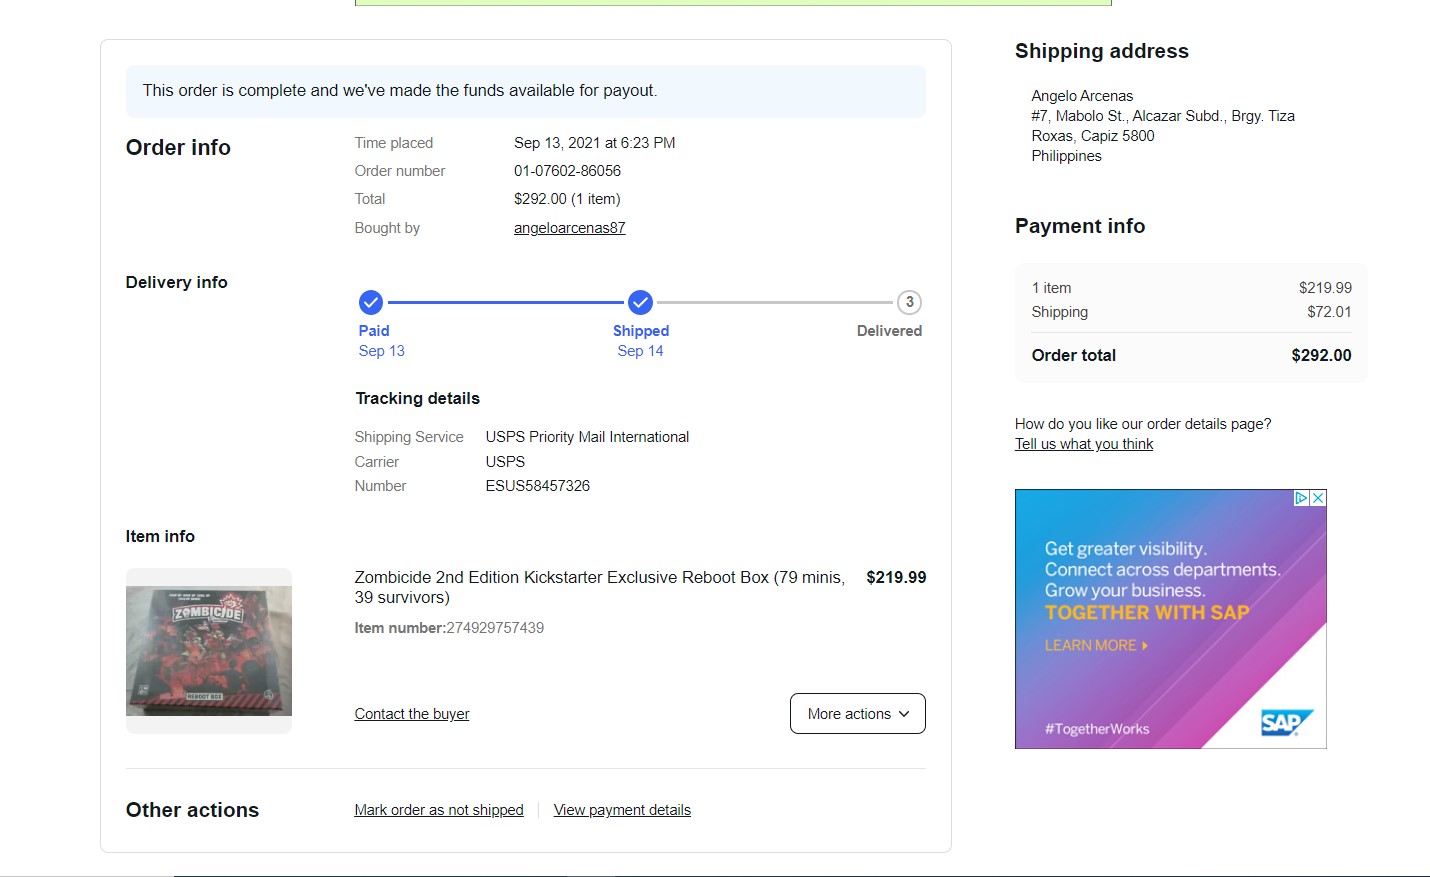Image resolution: width=1430 pixels, height=877 pixels.
Task: Click the SAP logo in the advertisement
Action: (x=1285, y=722)
